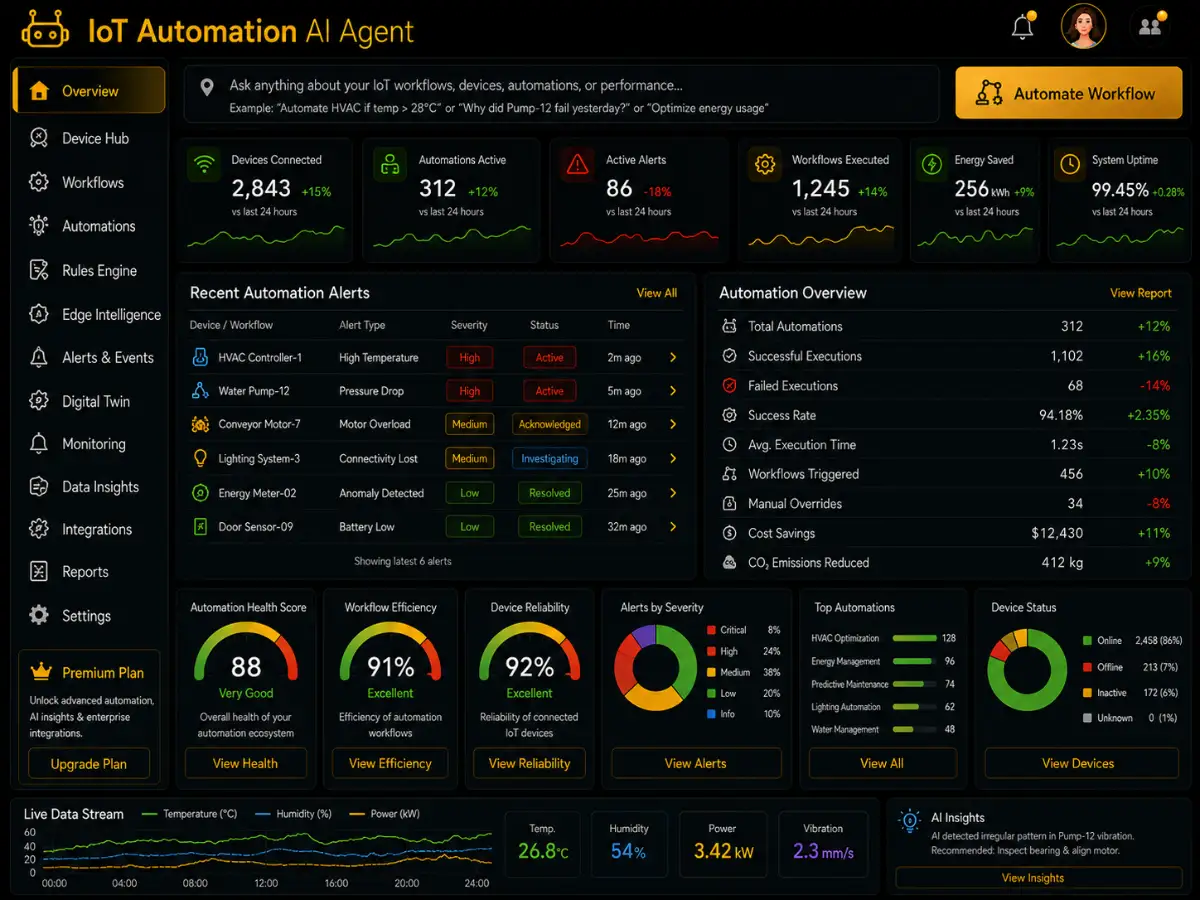Click the View Health button

245,763
